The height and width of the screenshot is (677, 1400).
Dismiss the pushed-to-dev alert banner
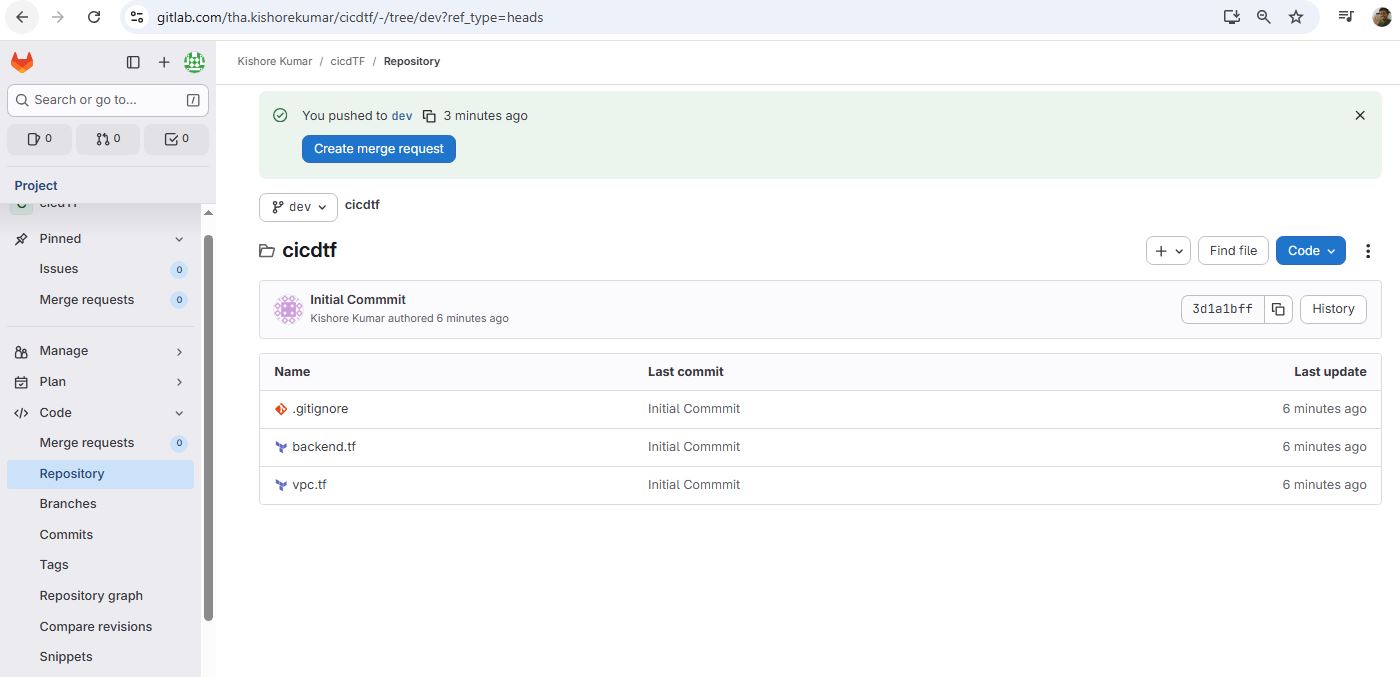[1359, 116]
